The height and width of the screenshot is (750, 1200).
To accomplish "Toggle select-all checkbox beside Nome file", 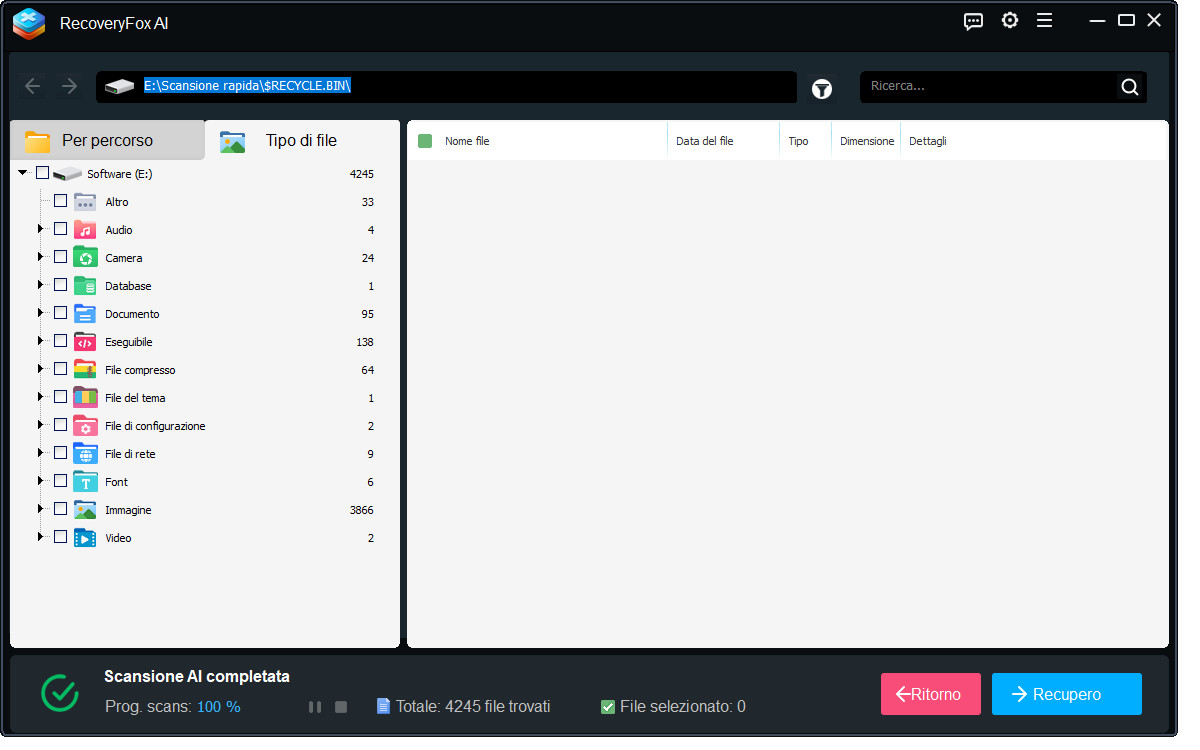I will (425, 141).
